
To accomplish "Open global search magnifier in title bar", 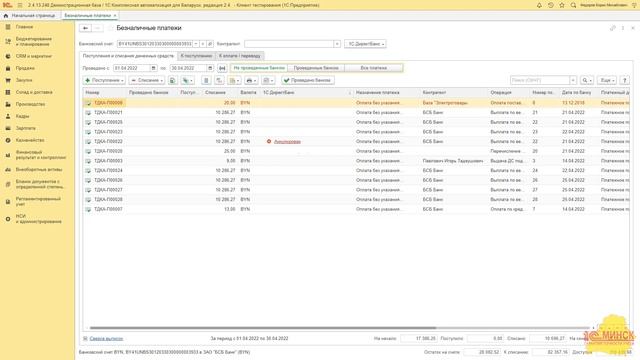I will pos(573,5).
